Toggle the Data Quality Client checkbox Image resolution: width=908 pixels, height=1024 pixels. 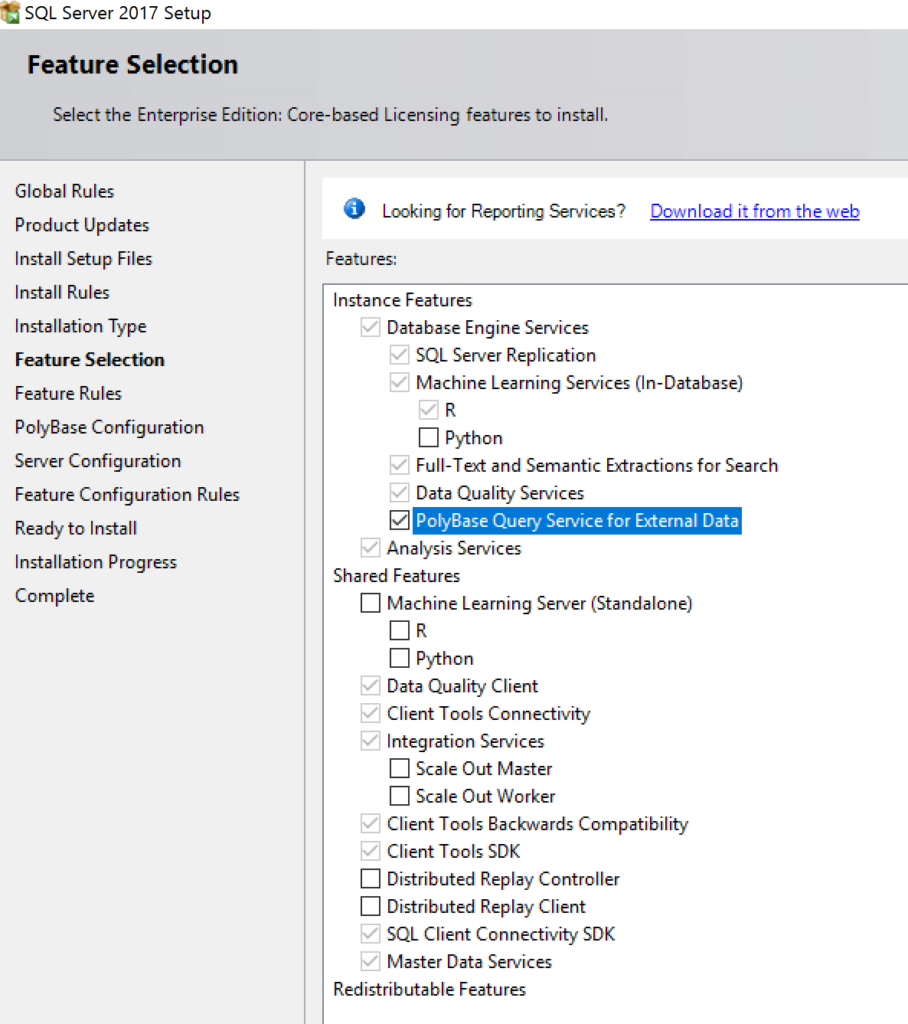pos(370,686)
